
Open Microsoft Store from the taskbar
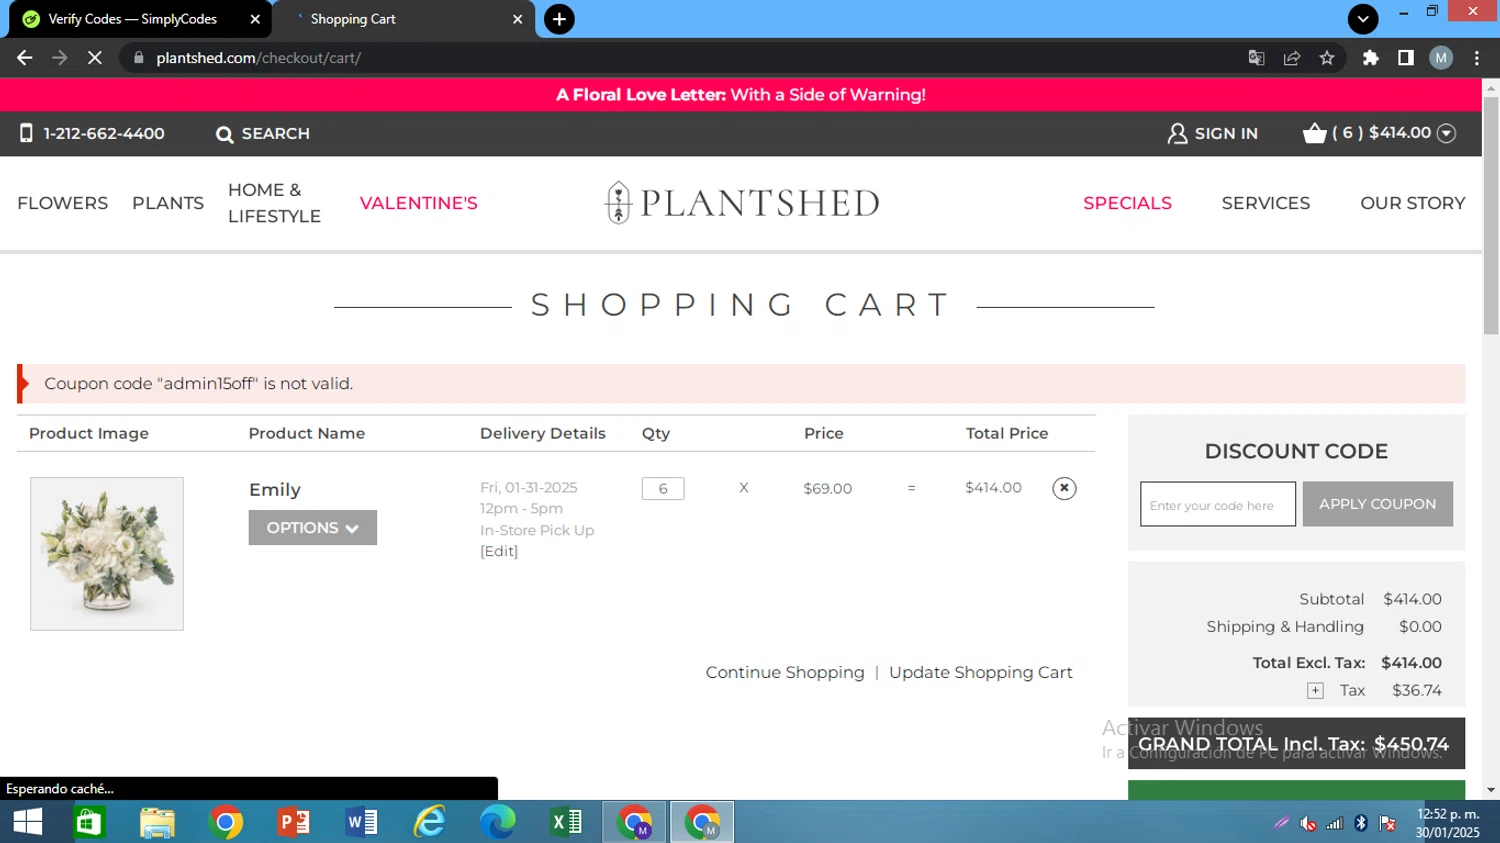(x=90, y=822)
